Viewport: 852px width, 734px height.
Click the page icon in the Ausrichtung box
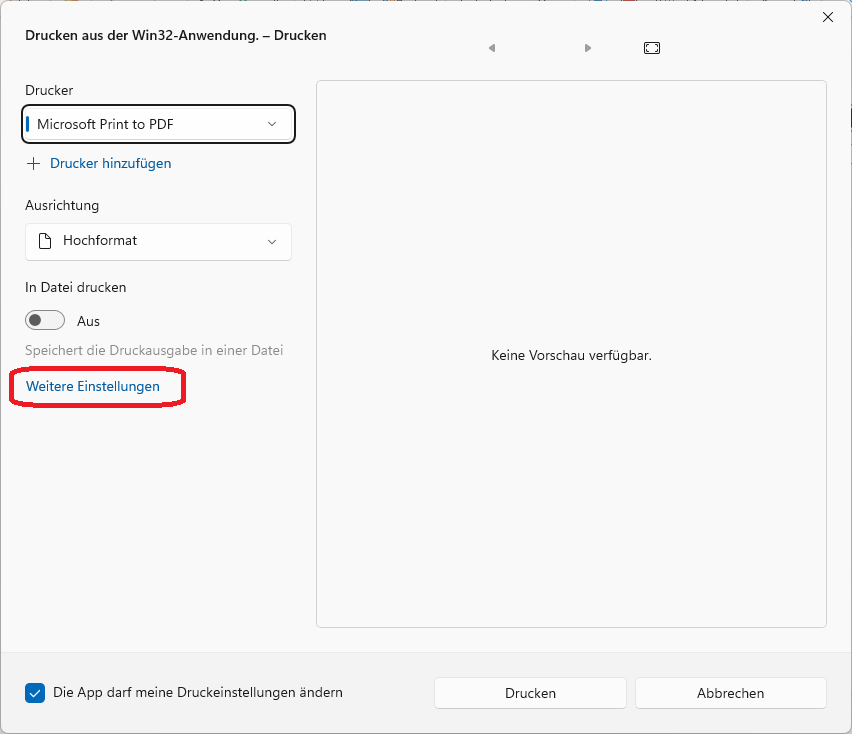[x=44, y=241]
